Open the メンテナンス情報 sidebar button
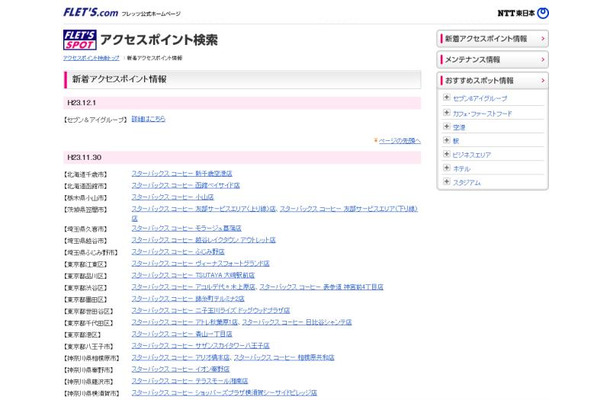Viewport: 610px width, 400px height. pyautogui.click(x=493, y=60)
